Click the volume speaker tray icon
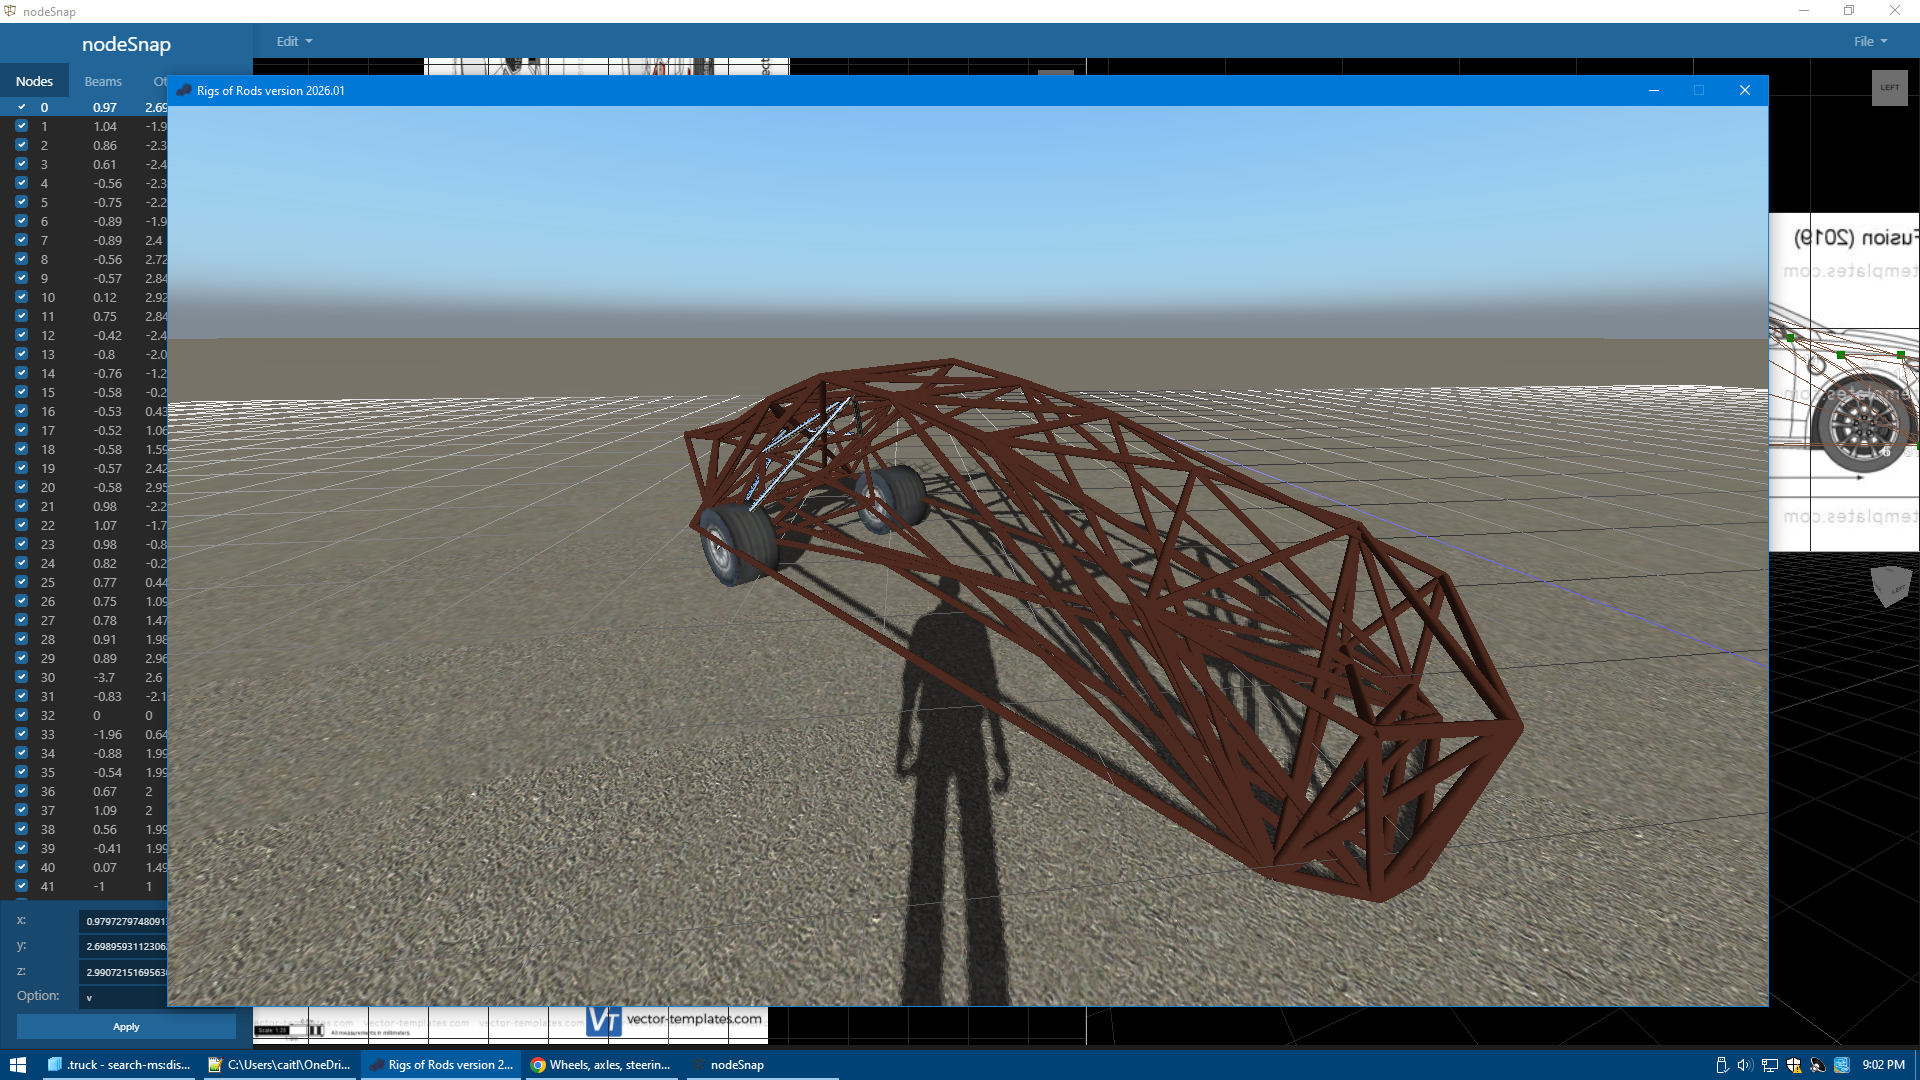 tap(1745, 1065)
